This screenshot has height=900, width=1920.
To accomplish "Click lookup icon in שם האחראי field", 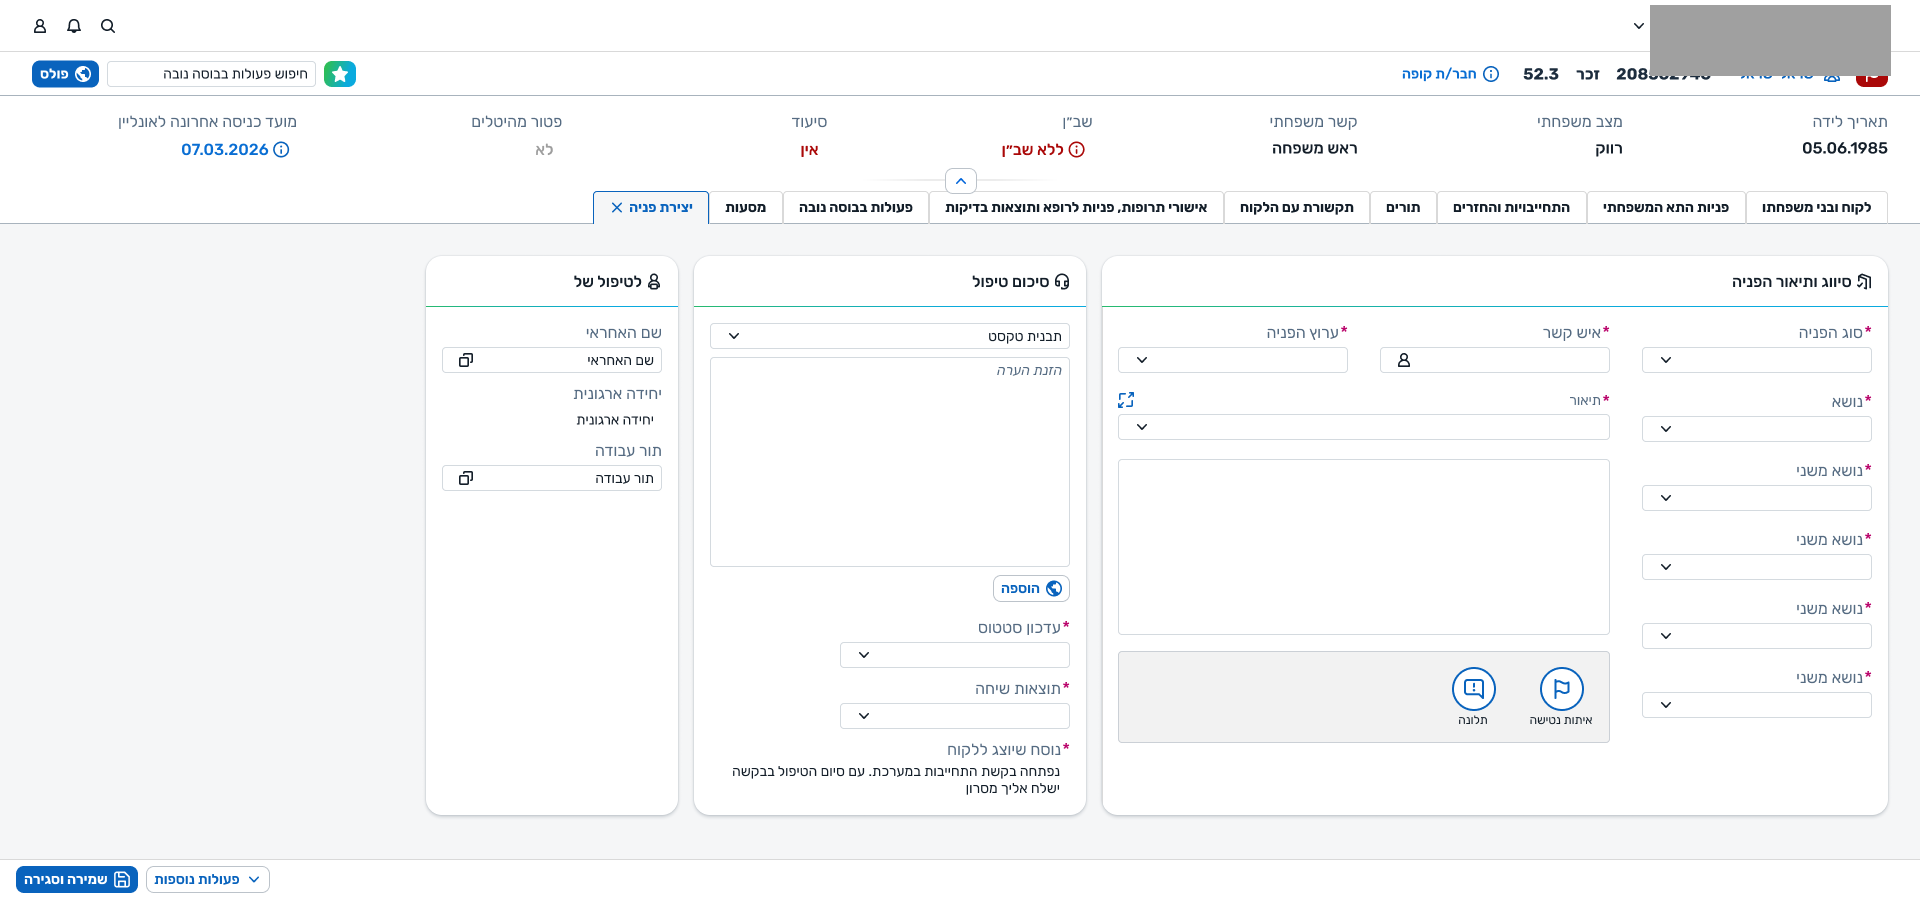I will click(x=465, y=360).
